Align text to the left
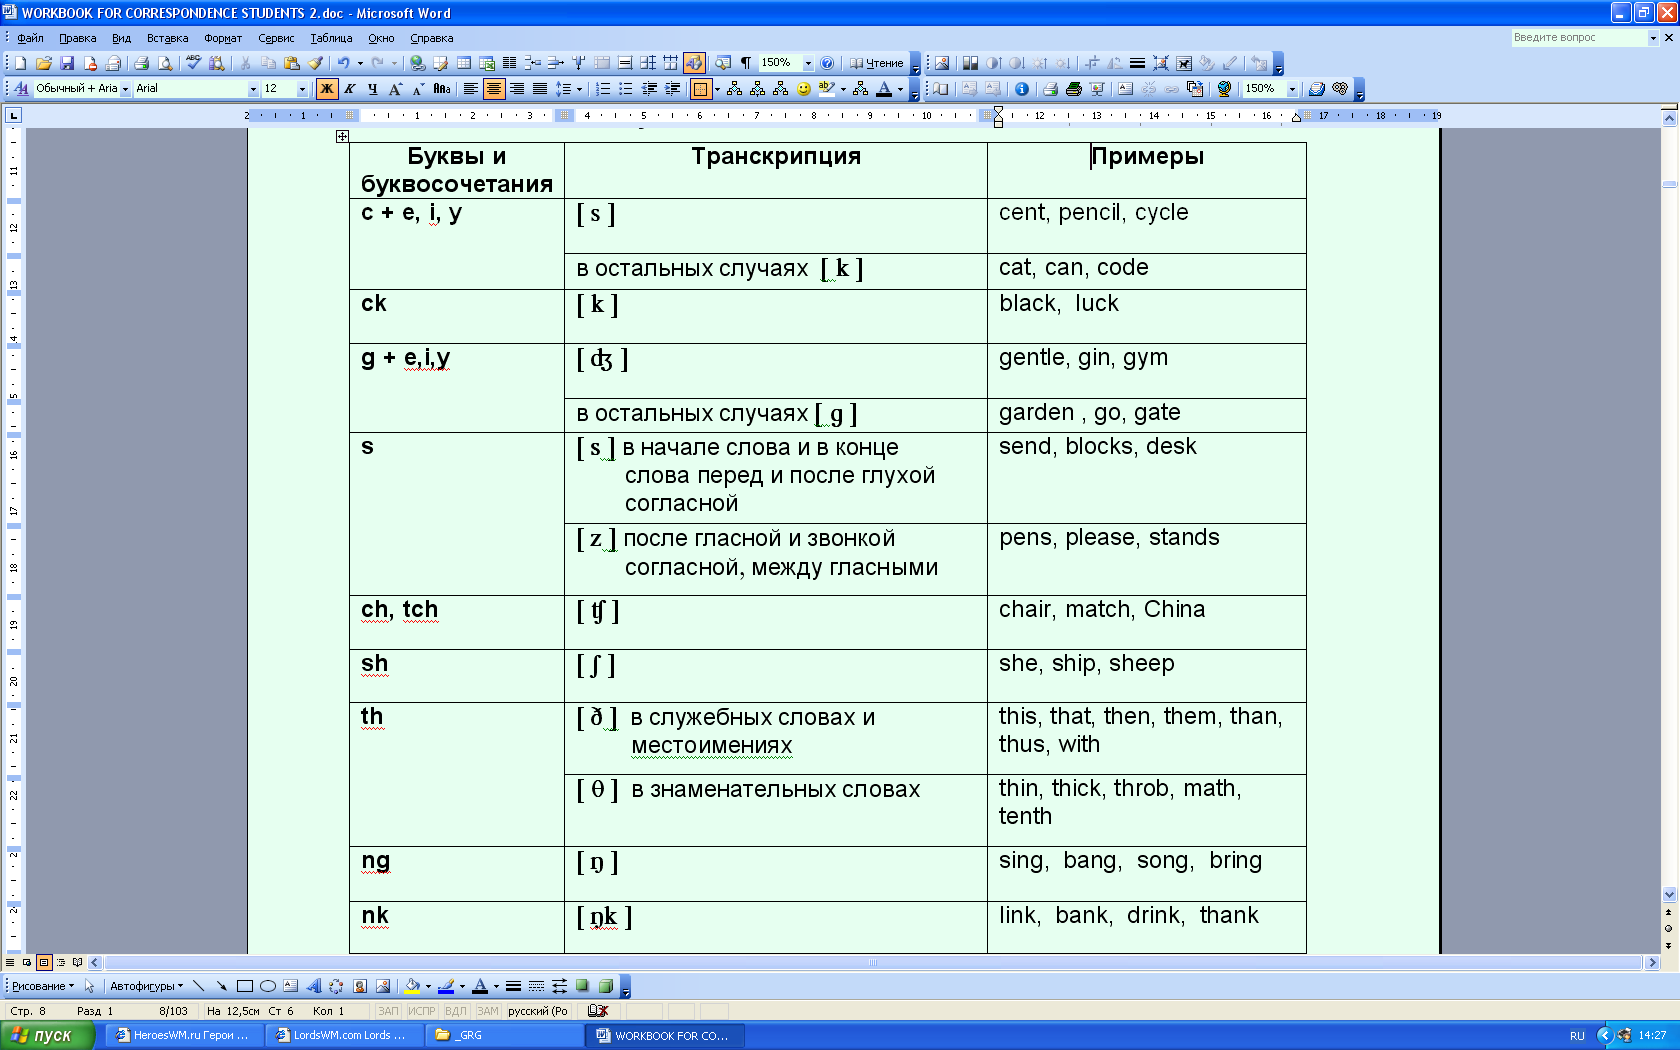The height and width of the screenshot is (1050, 1680). tap(470, 89)
